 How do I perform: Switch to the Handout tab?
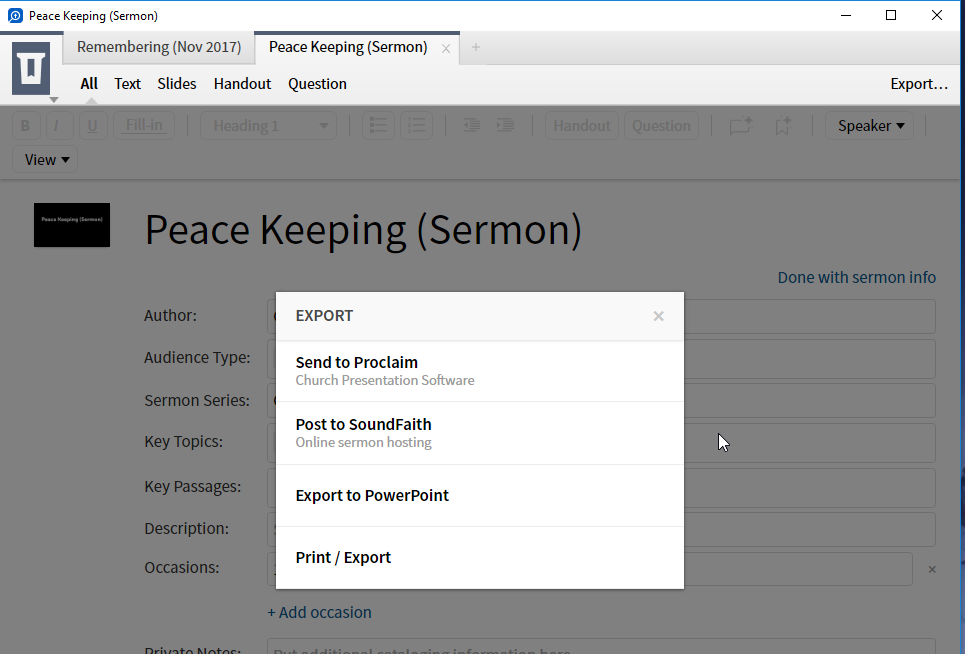coord(242,84)
